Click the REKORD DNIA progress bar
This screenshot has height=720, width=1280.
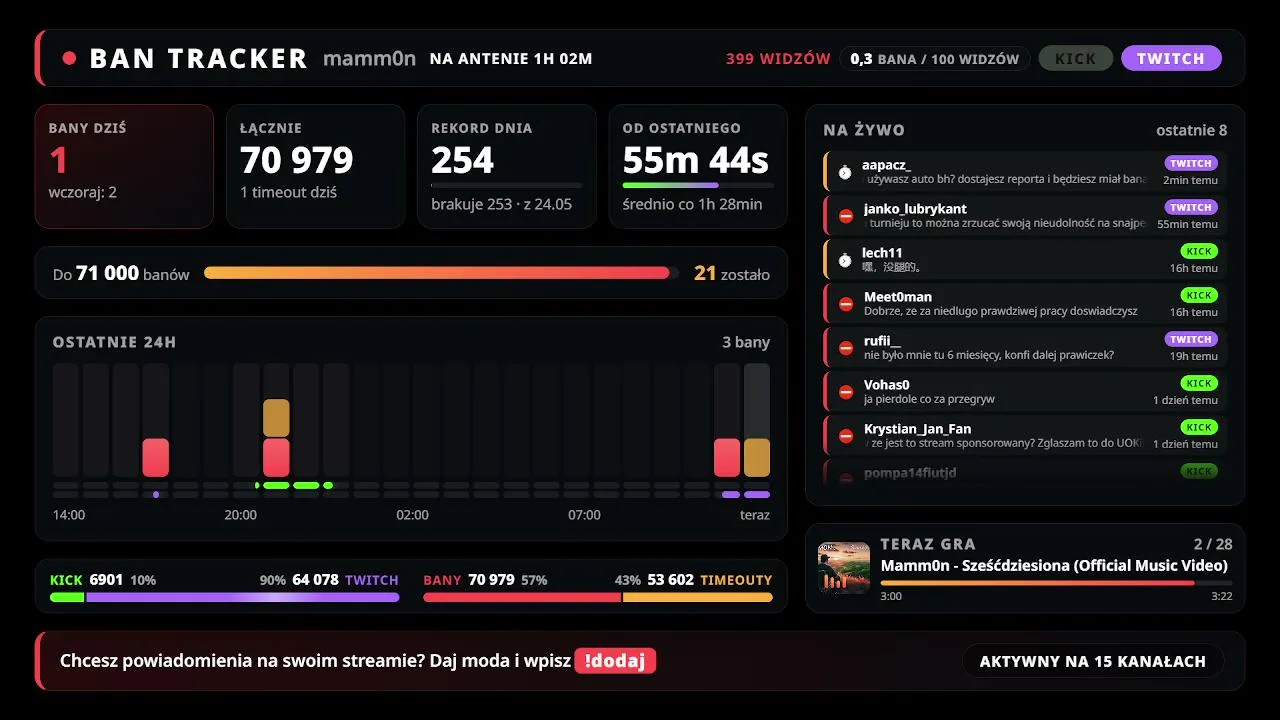[506, 185]
